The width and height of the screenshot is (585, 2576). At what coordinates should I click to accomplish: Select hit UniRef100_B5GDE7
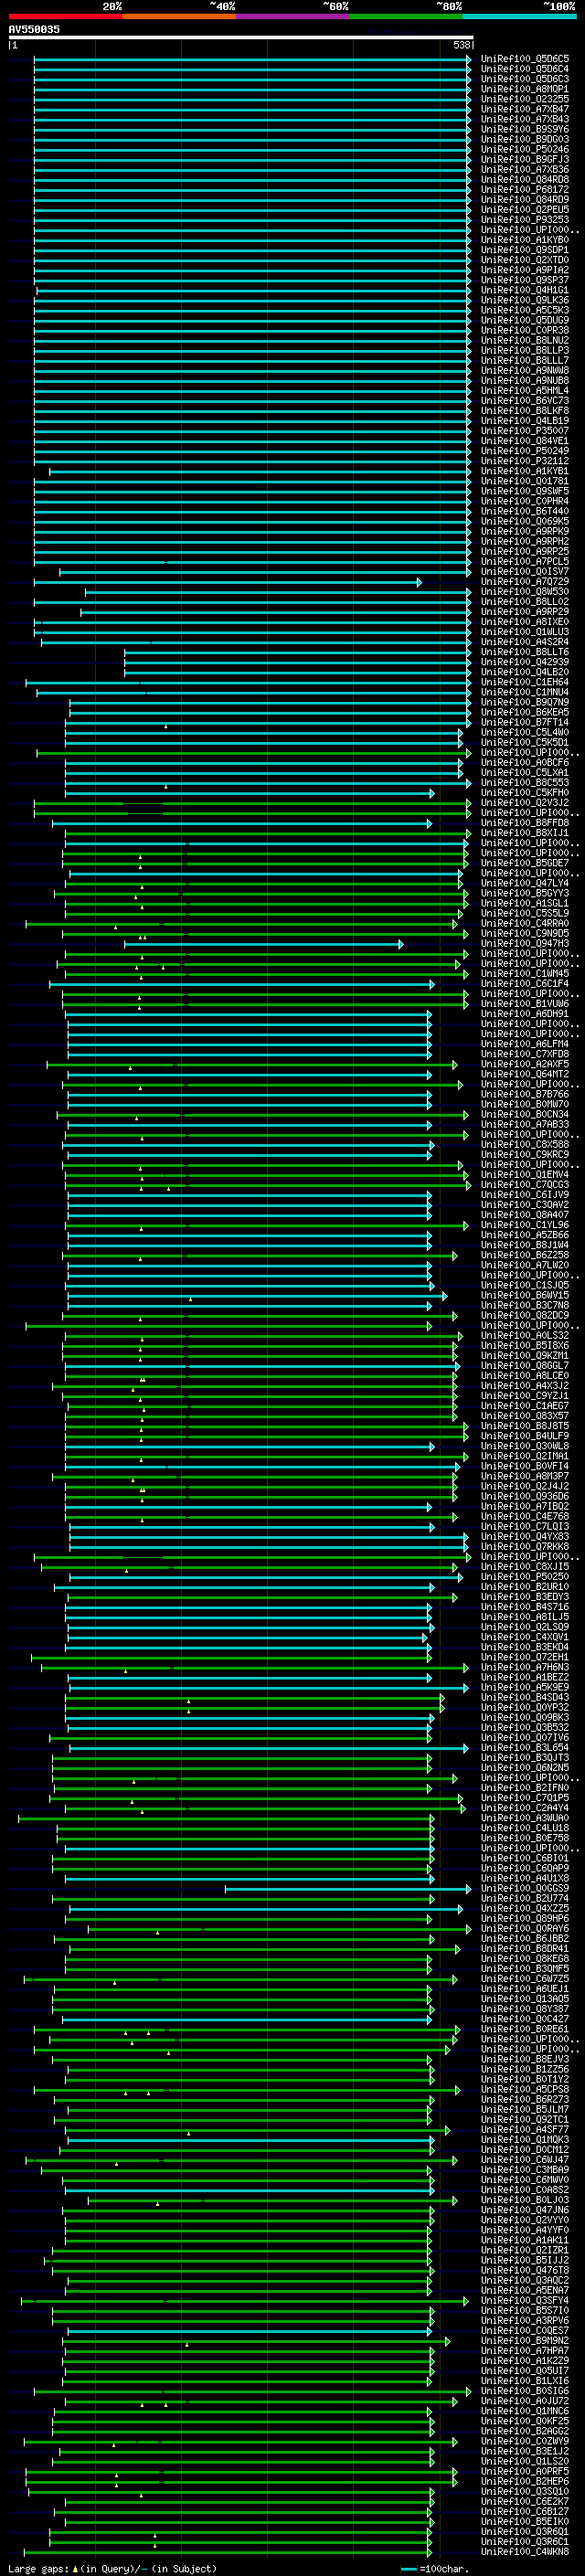pos(525,863)
